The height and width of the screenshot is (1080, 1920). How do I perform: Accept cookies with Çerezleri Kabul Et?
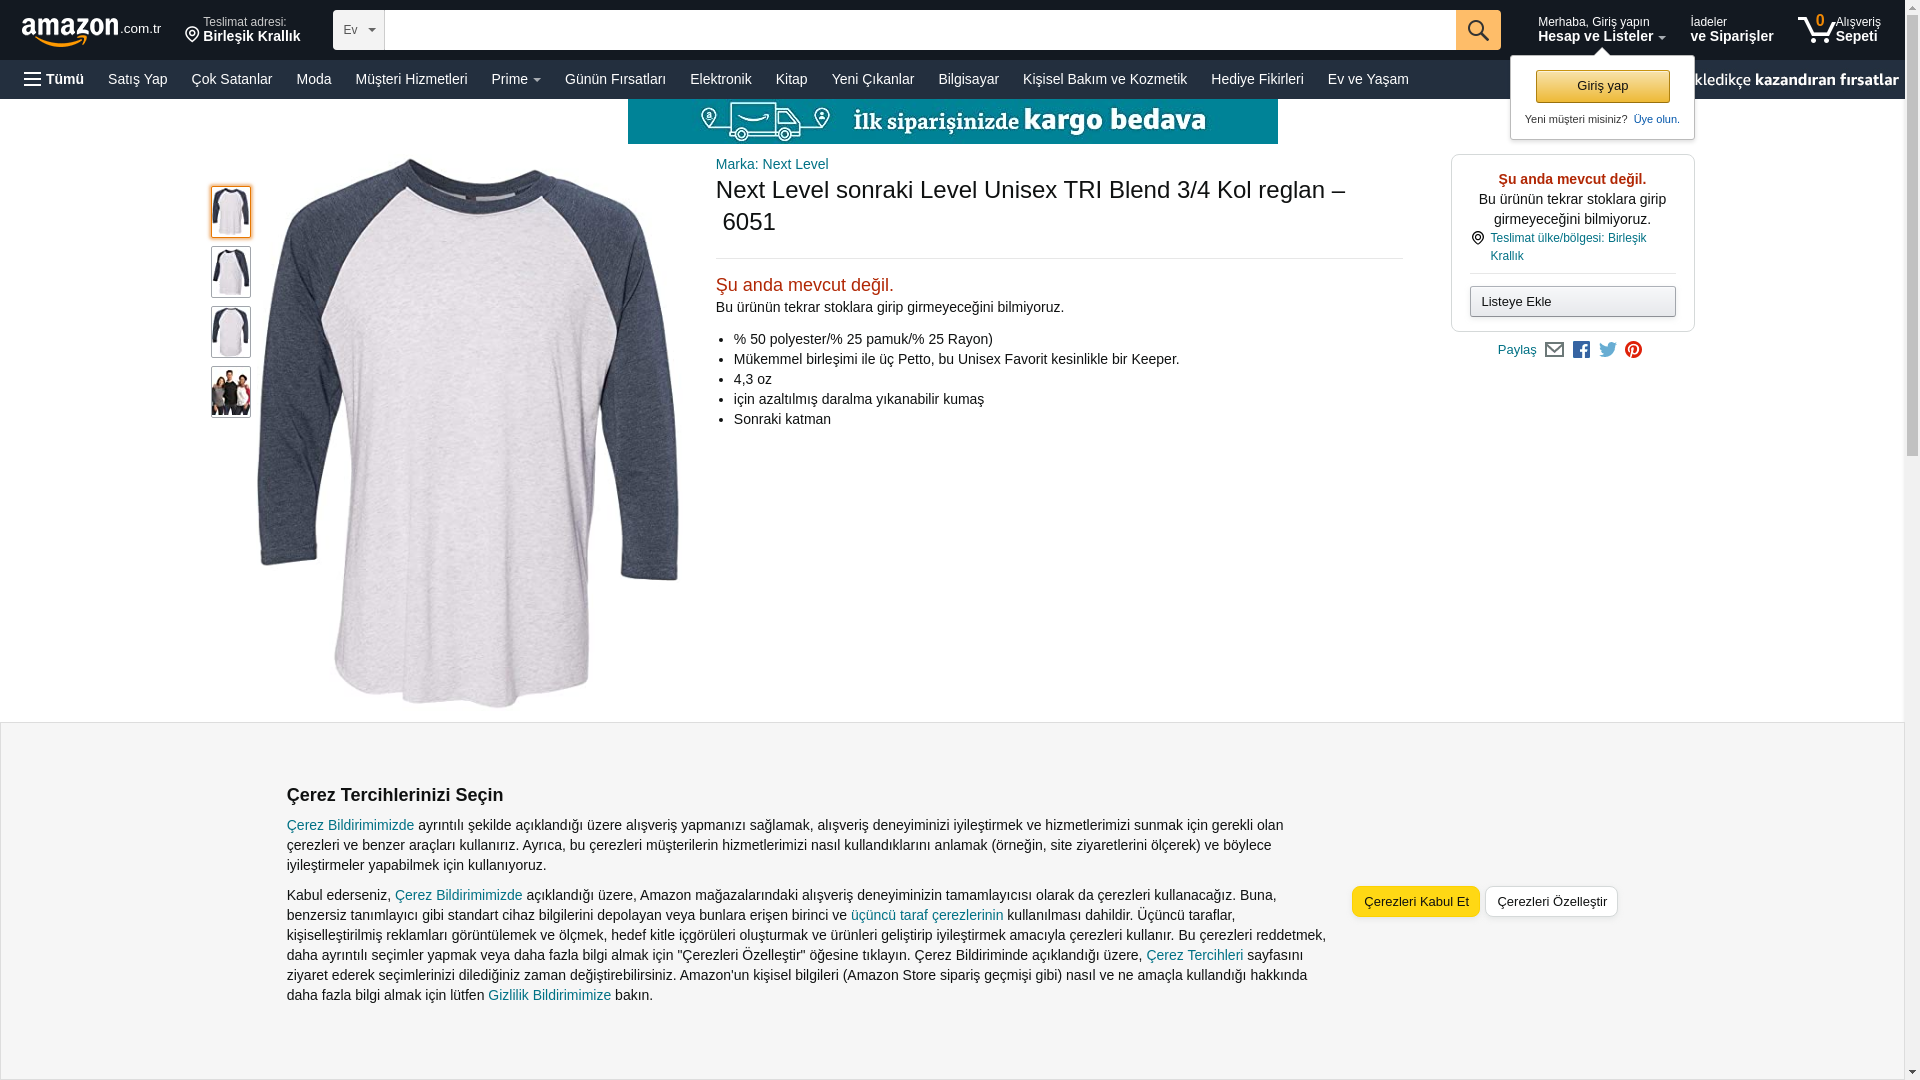tap(1416, 901)
